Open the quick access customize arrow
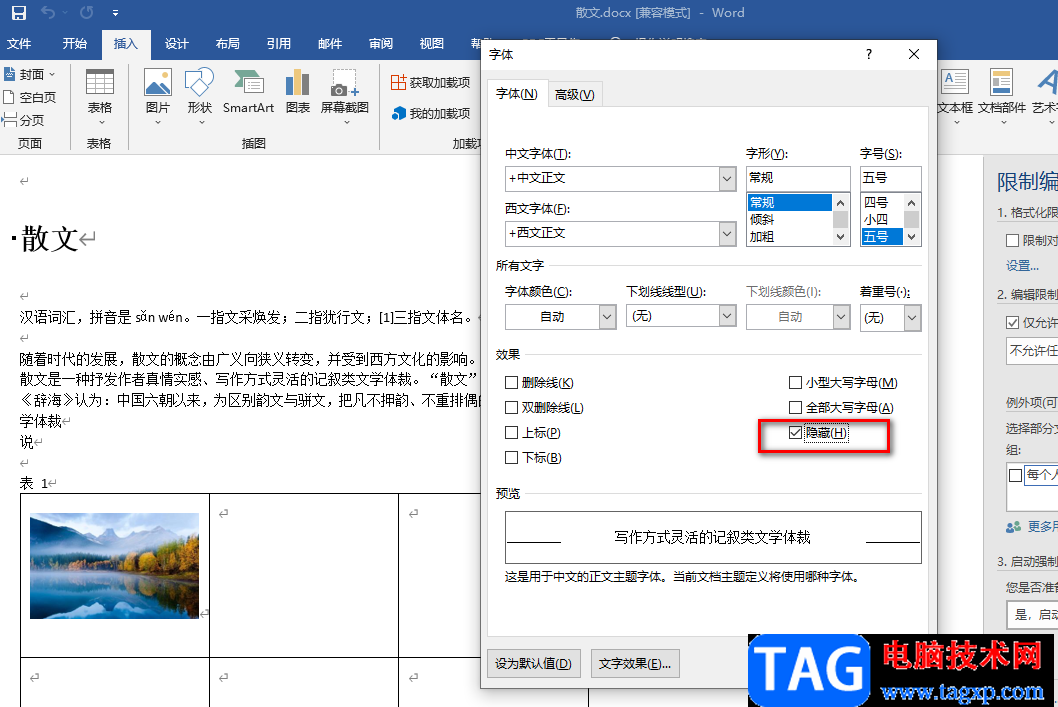This screenshot has width=1058, height=707. click(115, 13)
